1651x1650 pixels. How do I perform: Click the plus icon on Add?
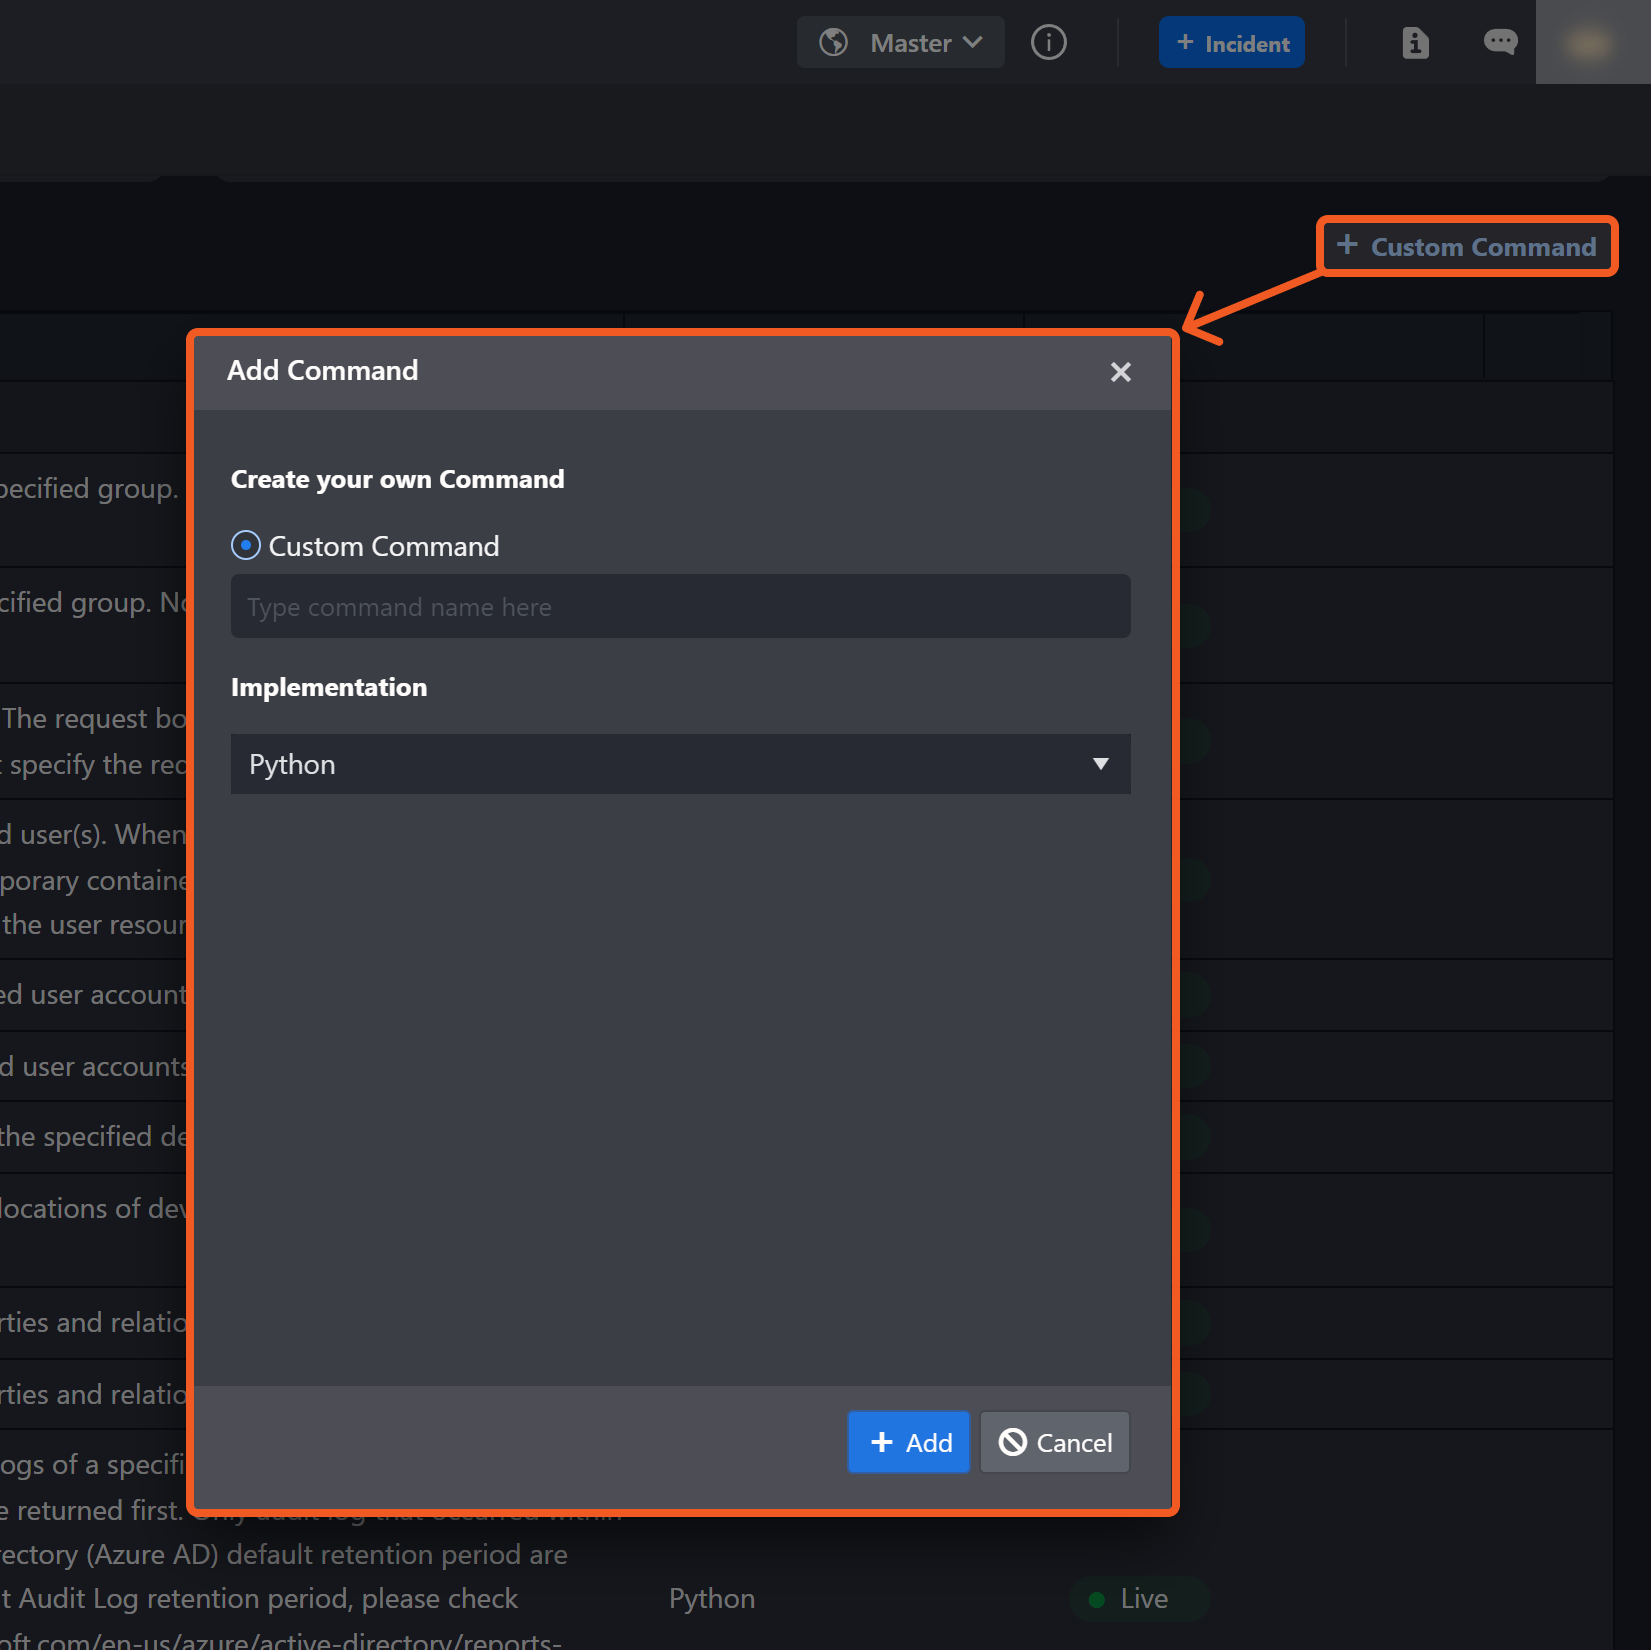point(881,1442)
